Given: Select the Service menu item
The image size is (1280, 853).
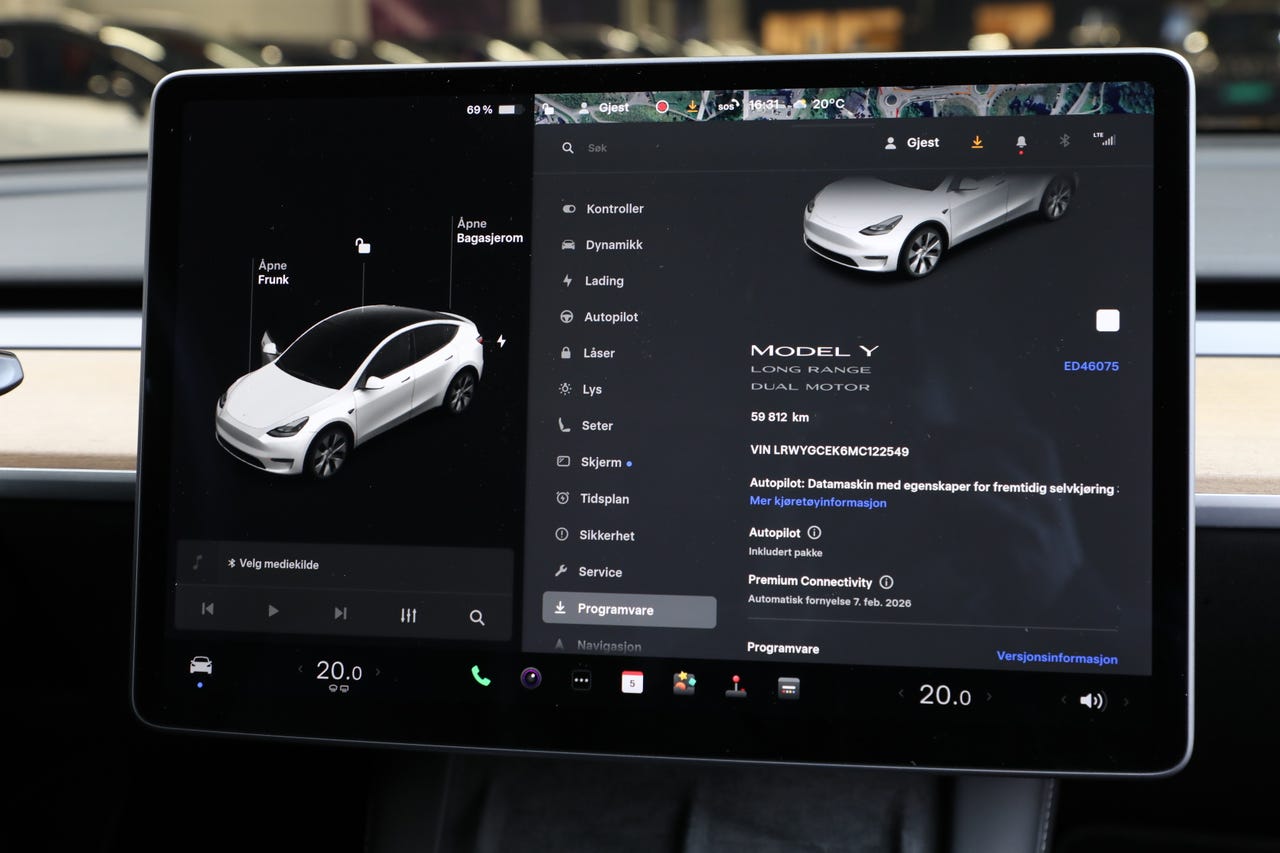Looking at the screenshot, I should [588, 572].
